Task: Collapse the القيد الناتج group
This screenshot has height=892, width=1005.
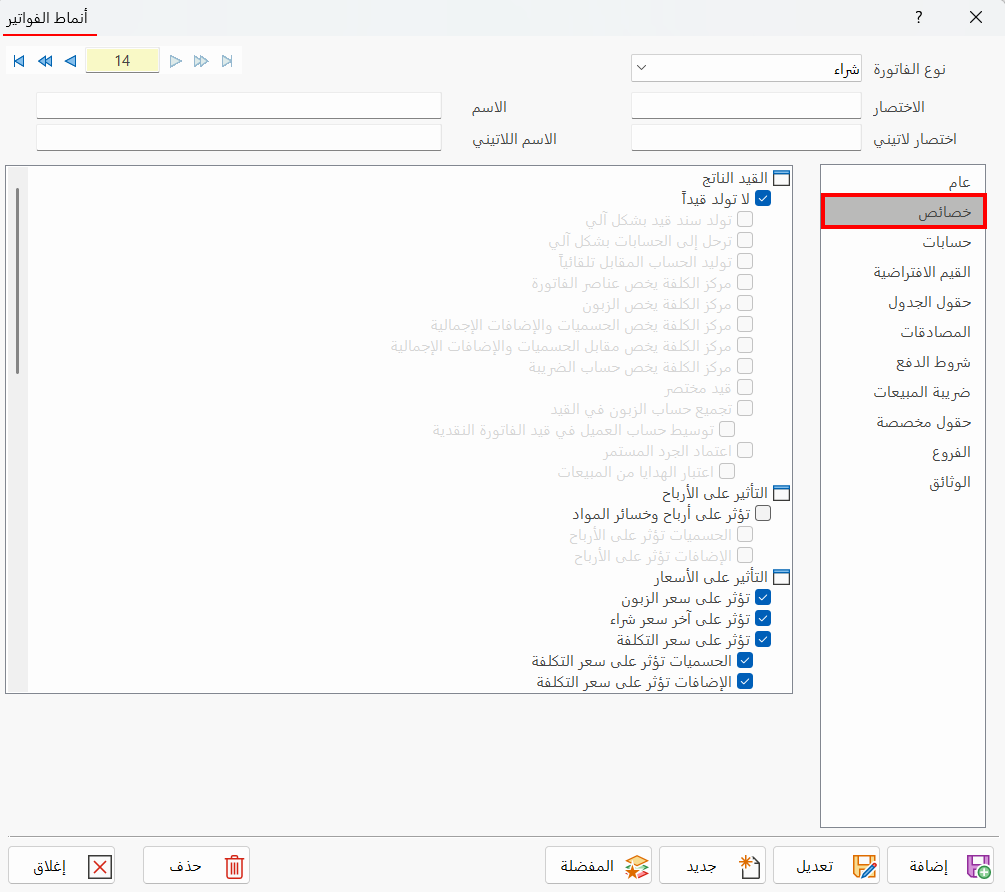Action: pyautogui.click(x=781, y=178)
